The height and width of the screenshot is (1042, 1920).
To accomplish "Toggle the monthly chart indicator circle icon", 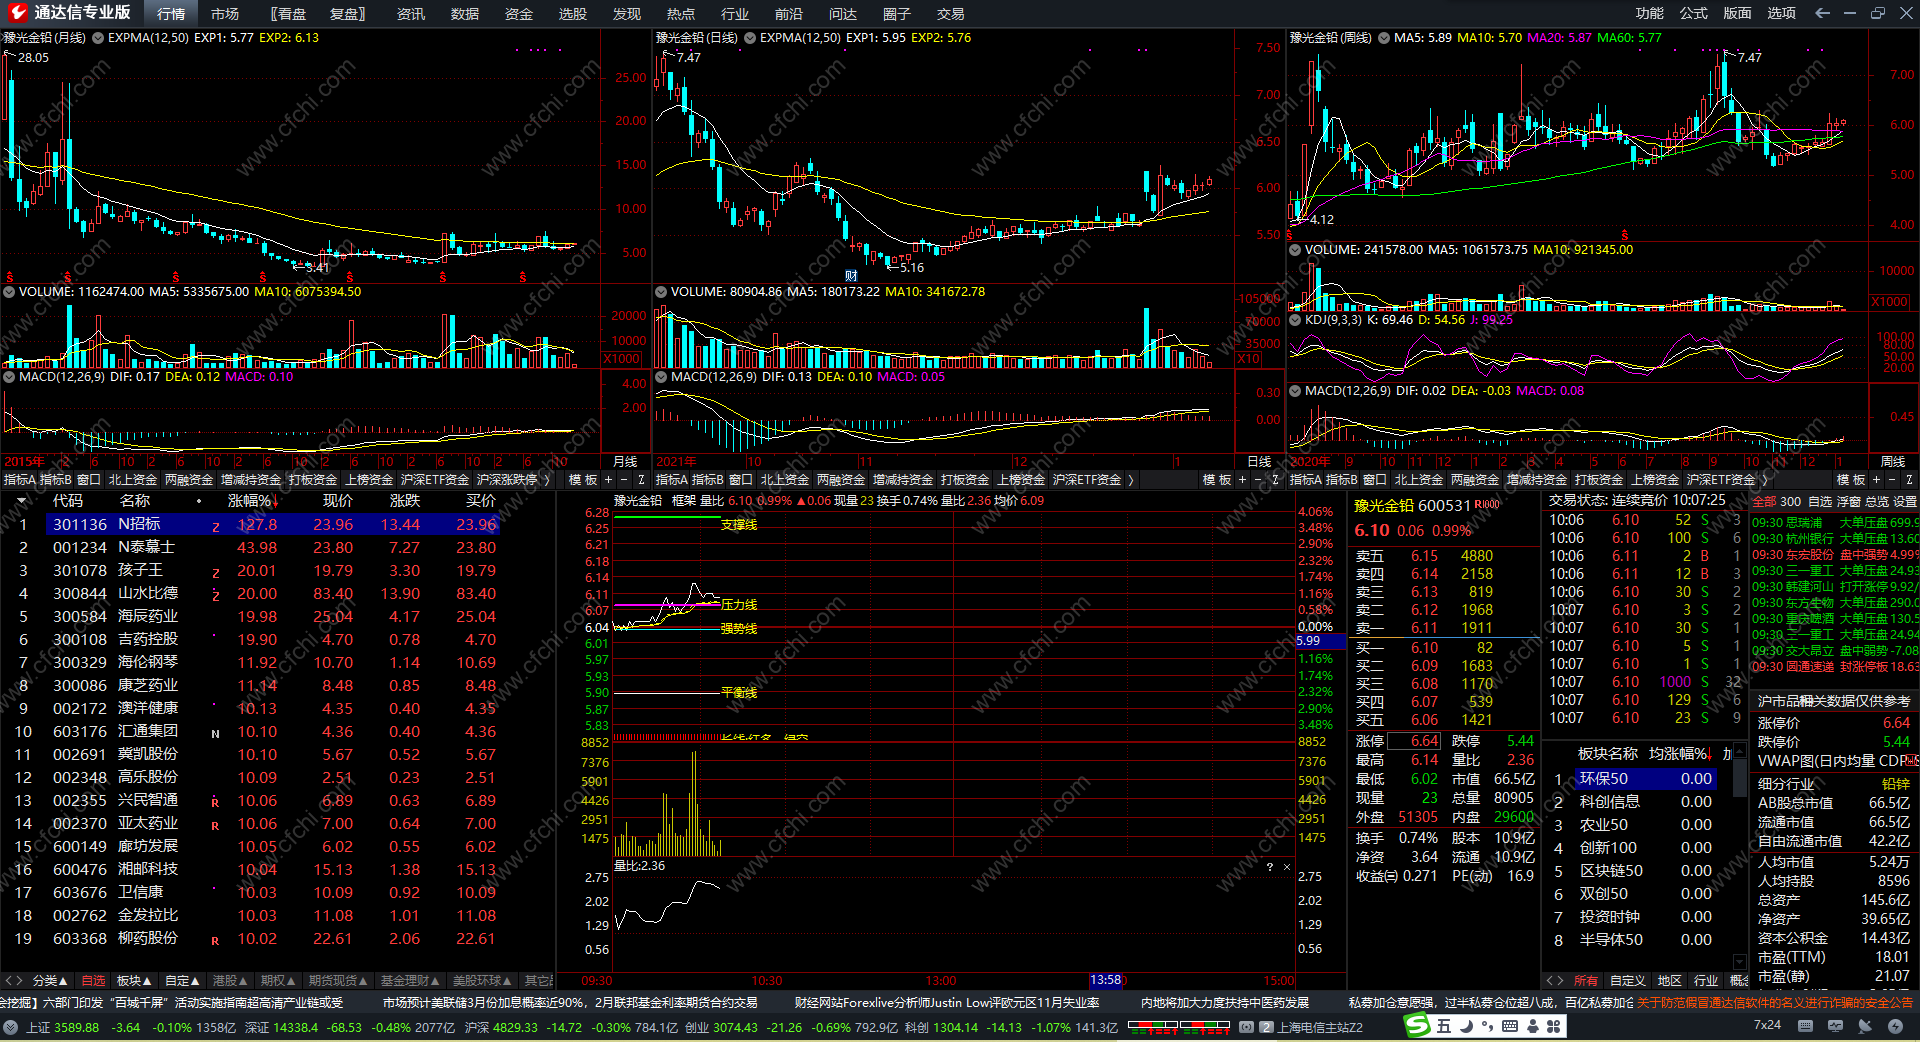I will (x=98, y=38).
